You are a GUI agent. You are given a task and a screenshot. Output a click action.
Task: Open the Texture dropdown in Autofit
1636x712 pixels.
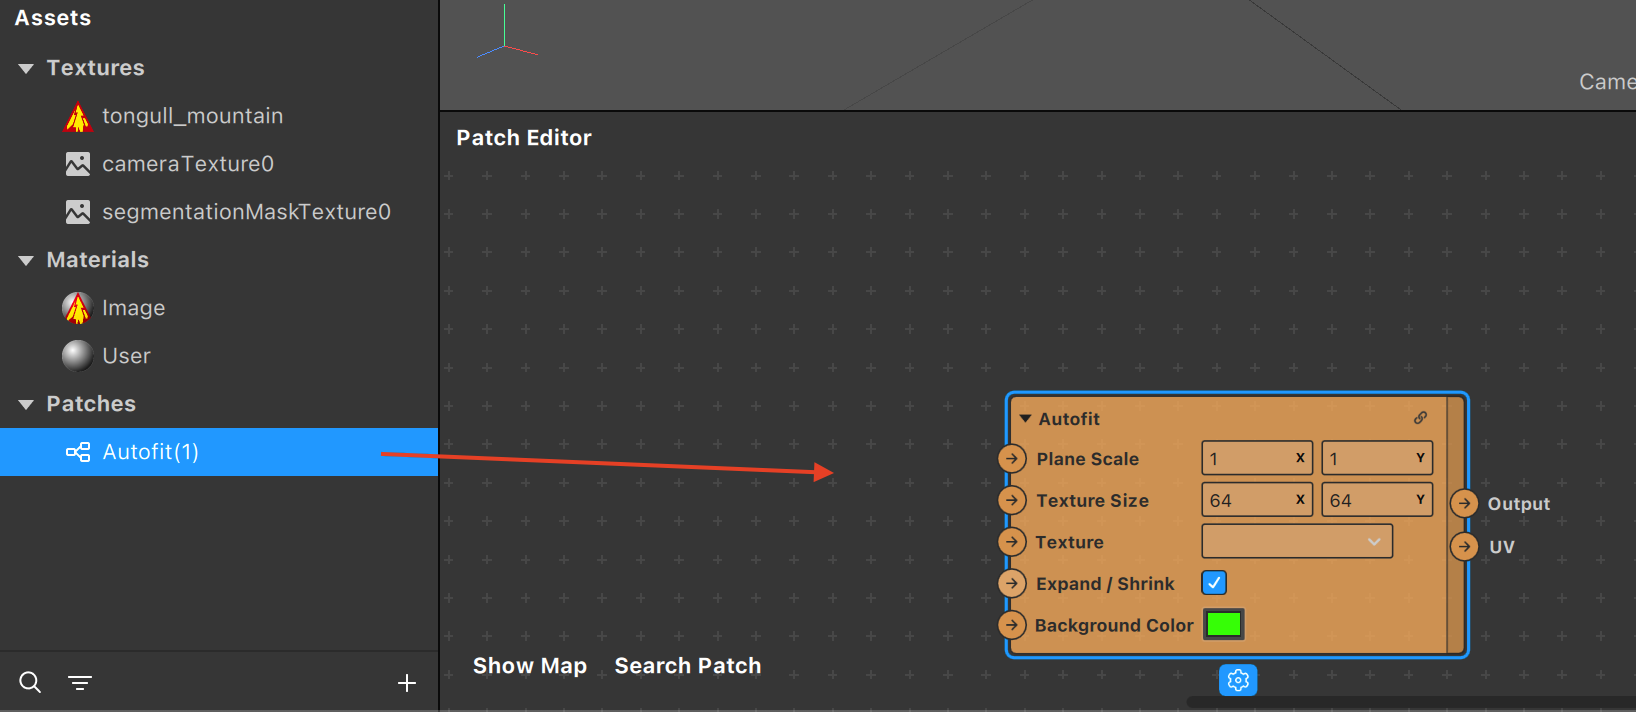[x=1297, y=541]
